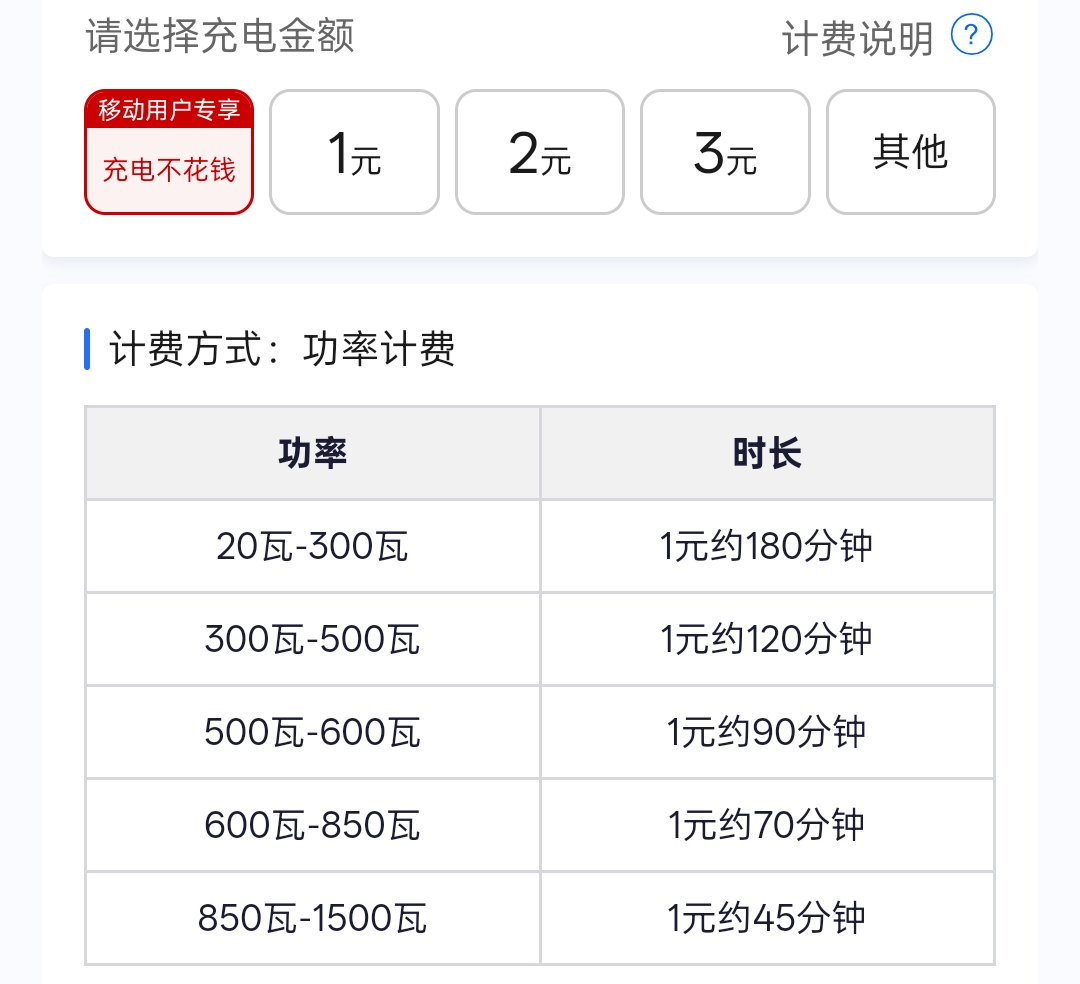
Task: Click the 850瓦-1500瓦 highest power row
Action: [312, 917]
